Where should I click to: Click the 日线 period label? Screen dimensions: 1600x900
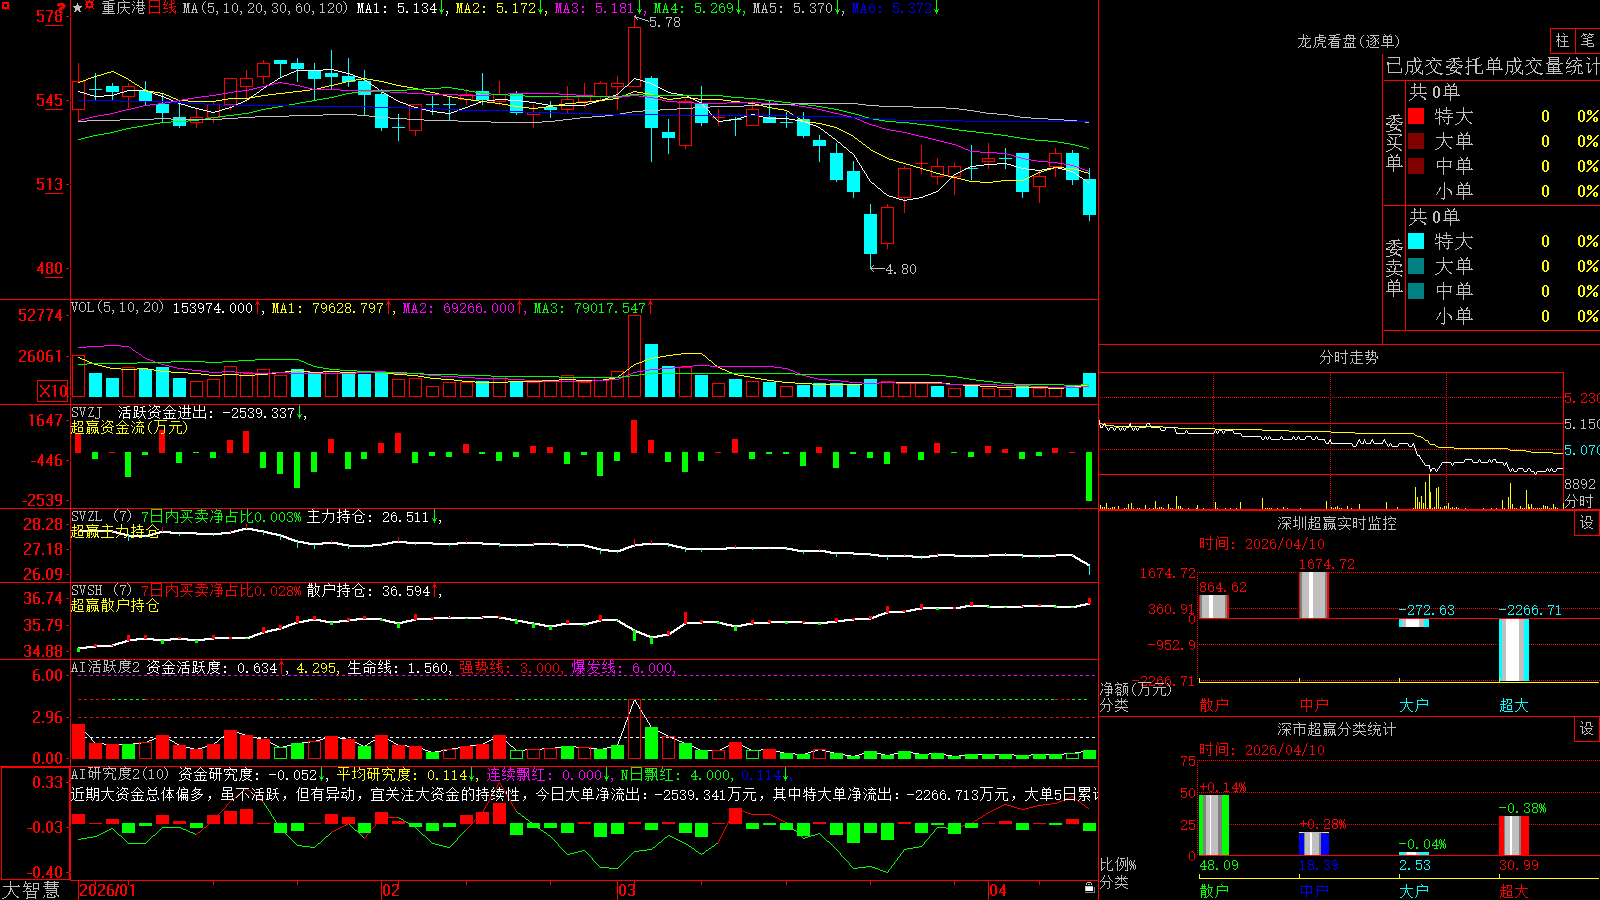[163, 8]
